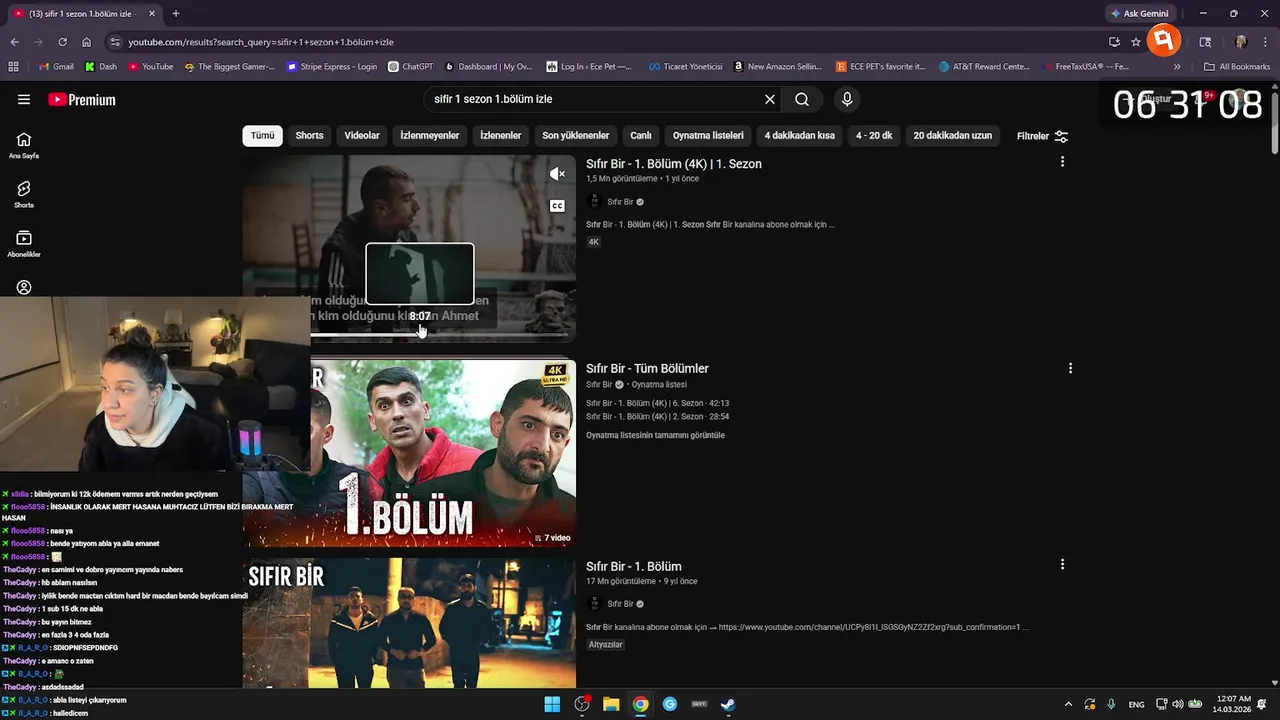Open Stripe Express - Login bookmark
Screen dimensions: 1280x720
coord(332,67)
